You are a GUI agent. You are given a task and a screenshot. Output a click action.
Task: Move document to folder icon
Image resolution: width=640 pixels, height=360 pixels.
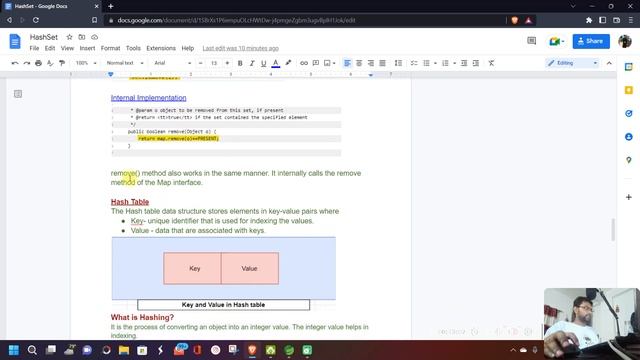(82, 37)
